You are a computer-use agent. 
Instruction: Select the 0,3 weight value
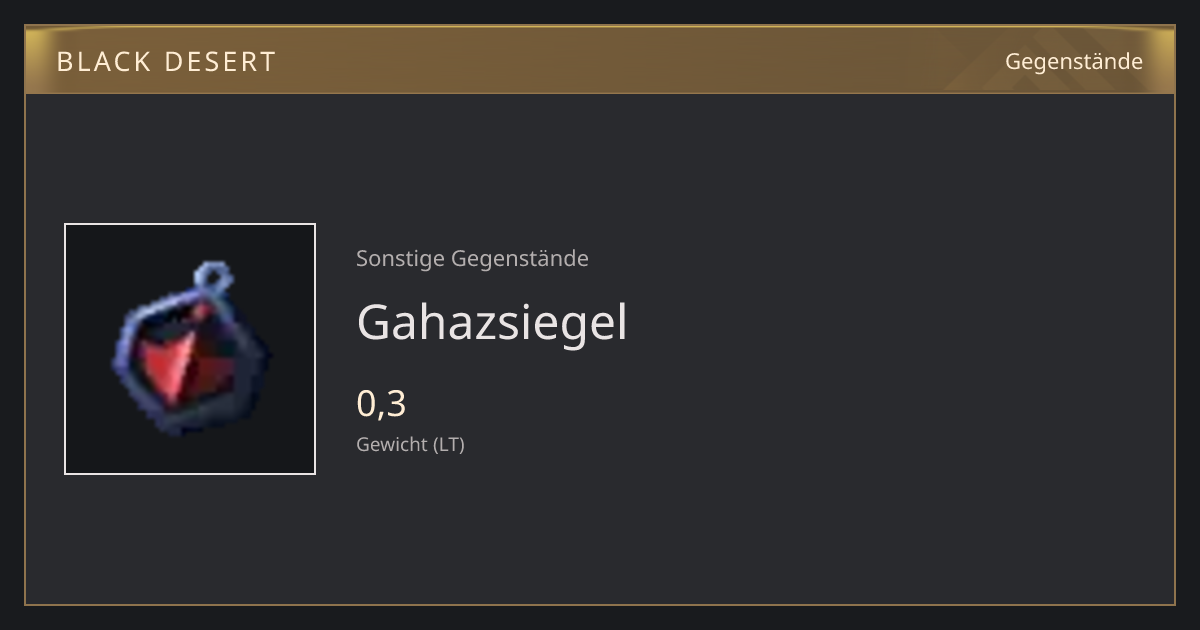pos(381,404)
